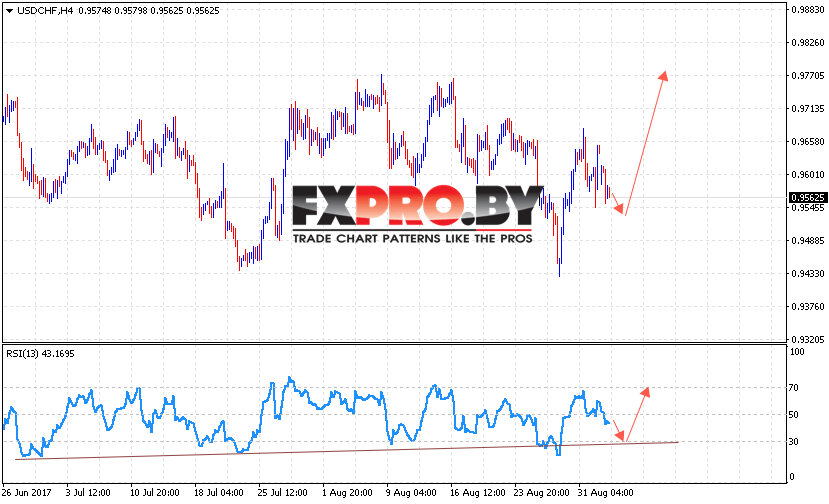Click the RSI 0 level label
This screenshot has width=829, height=504.
[791, 476]
